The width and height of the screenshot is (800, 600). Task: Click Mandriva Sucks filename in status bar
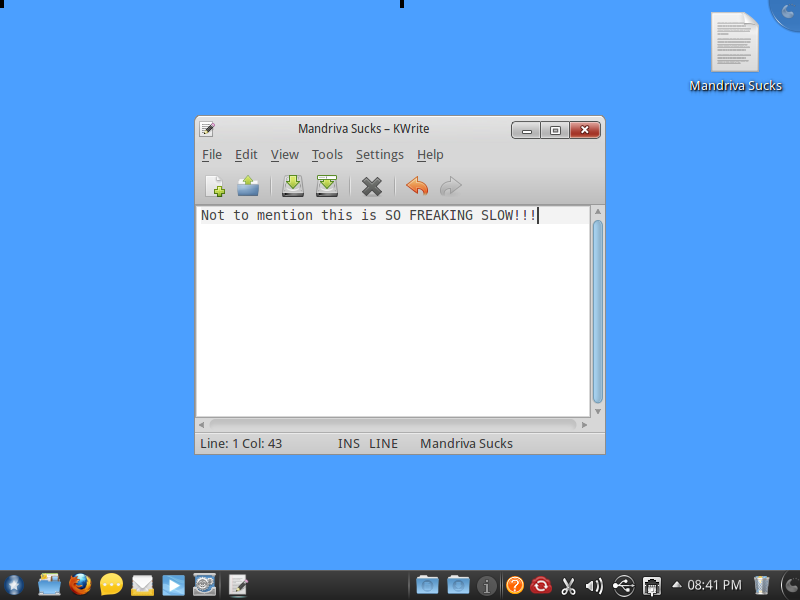tap(466, 443)
